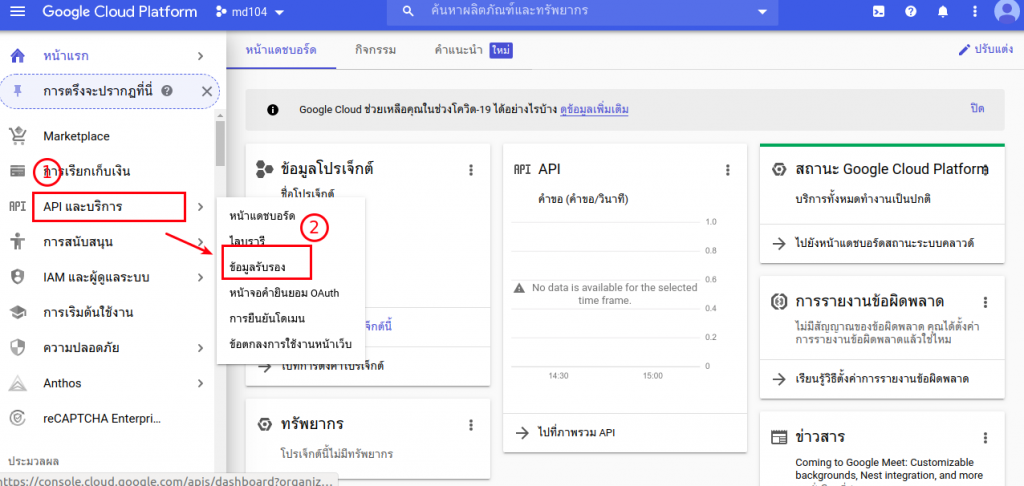
Task: Expand การสนับสนุน submenu chevron
Action: click(x=201, y=242)
